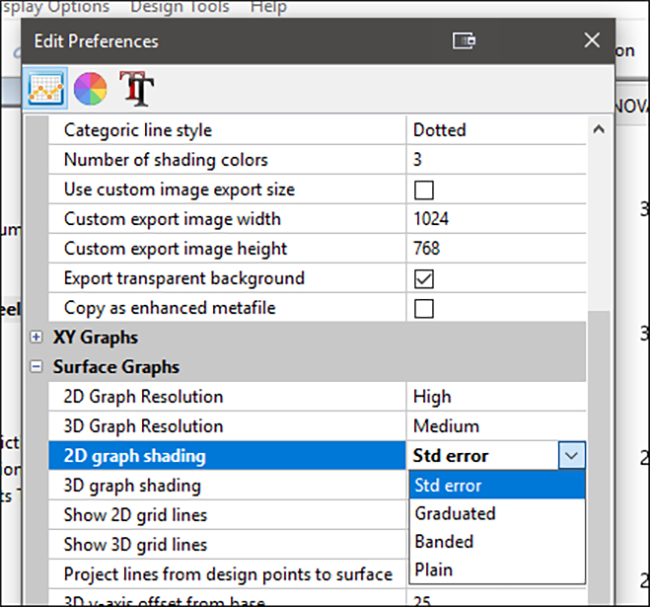Click the scrollbar up arrow
This screenshot has height=607, width=650.
pos(599,130)
